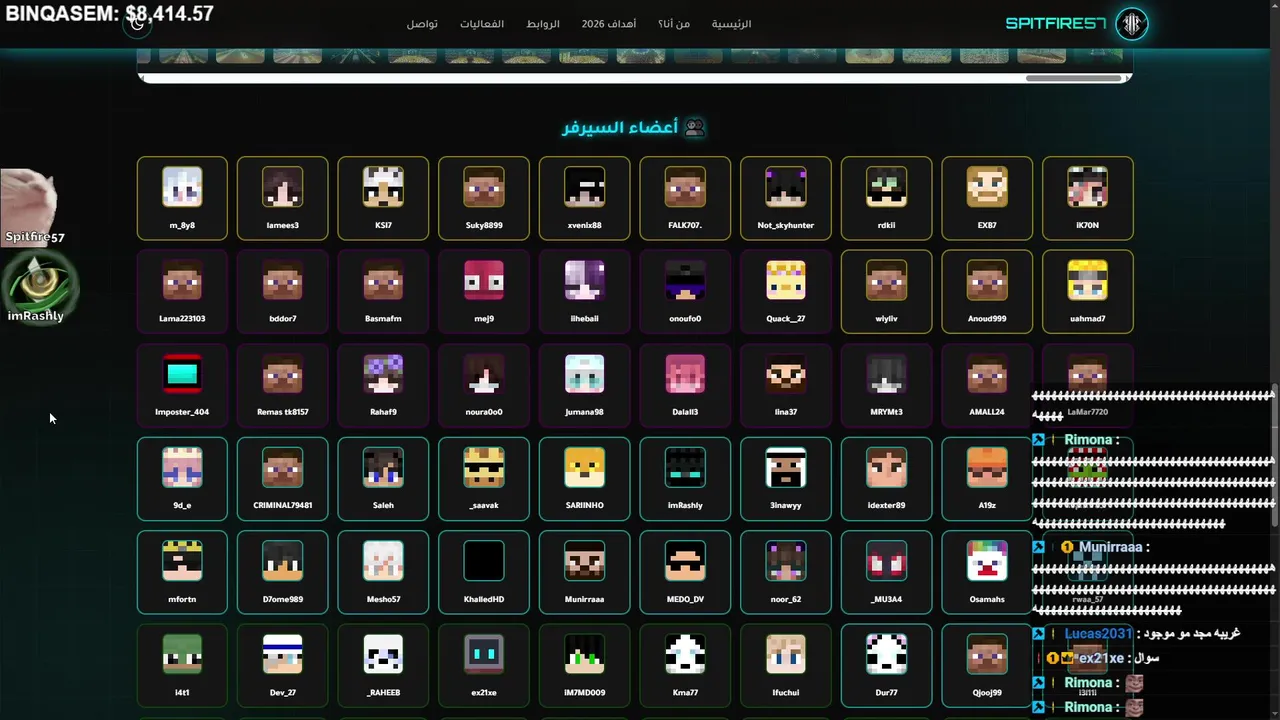The image size is (1280, 720).
Task: Click Jumana98 member avatar
Action: click(584, 374)
